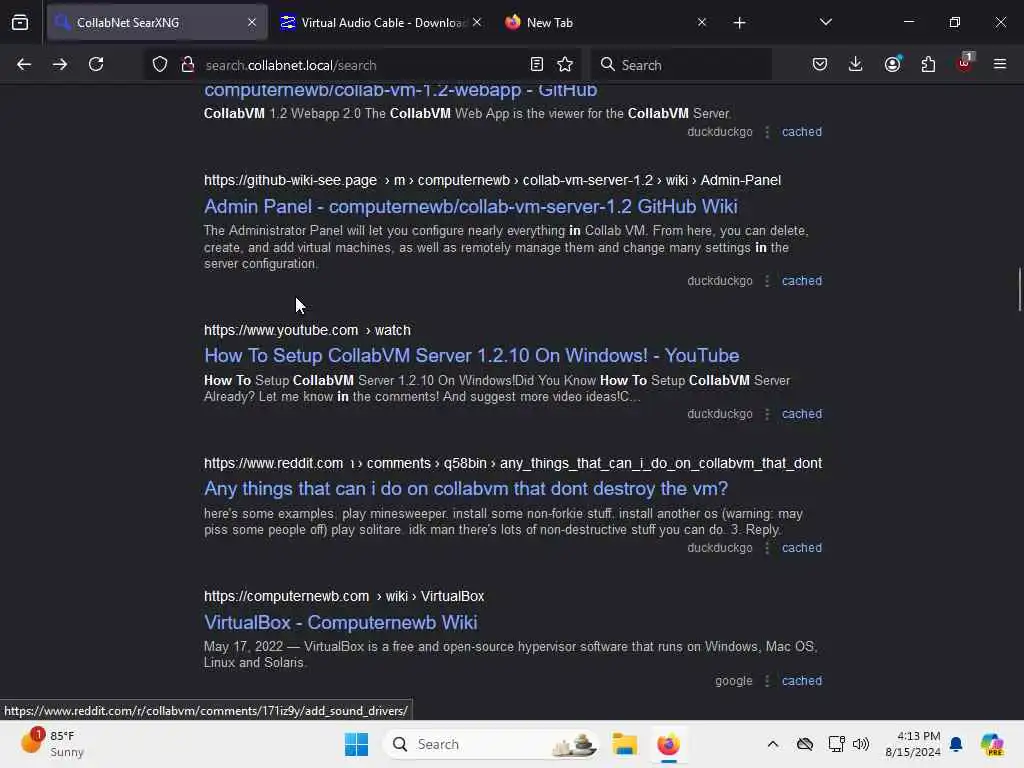The image size is (1024, 768).
Task: Open a new tab with plus button
Action: 739,23
